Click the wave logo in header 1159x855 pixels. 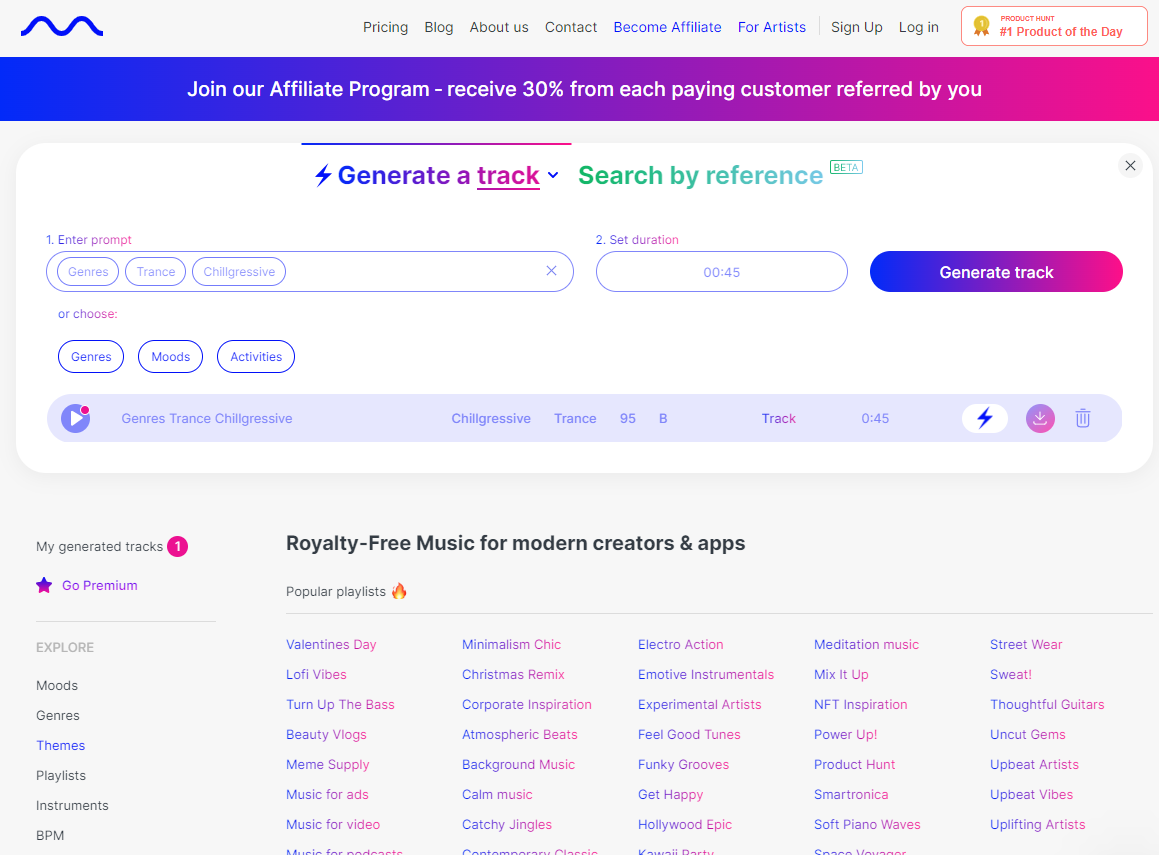pyautogui.click(x=62, y=27)
